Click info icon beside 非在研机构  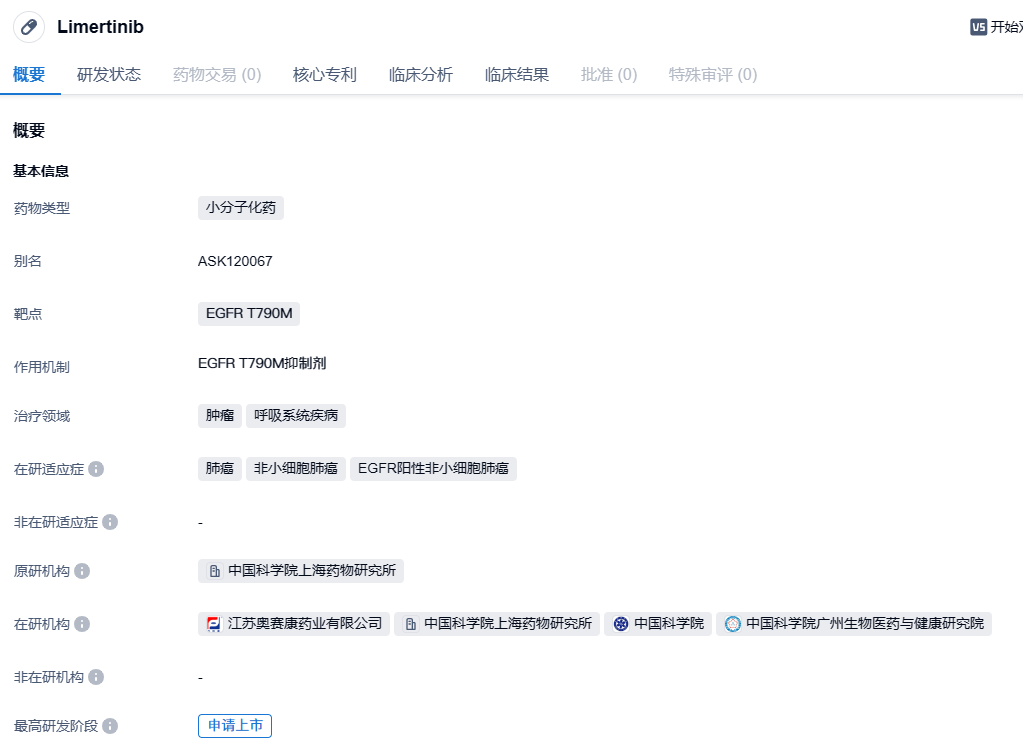click(x=96, y=677)
